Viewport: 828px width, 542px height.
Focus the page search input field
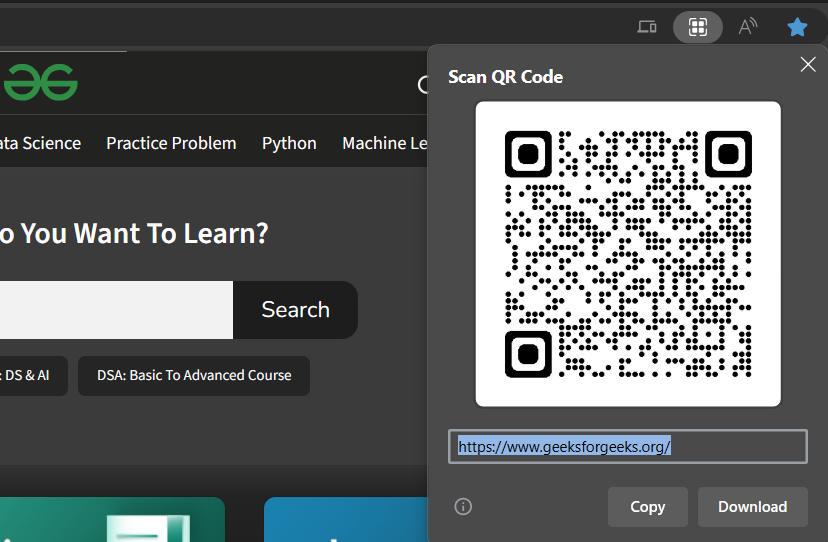pyautogui.click(x=116, y=310)
